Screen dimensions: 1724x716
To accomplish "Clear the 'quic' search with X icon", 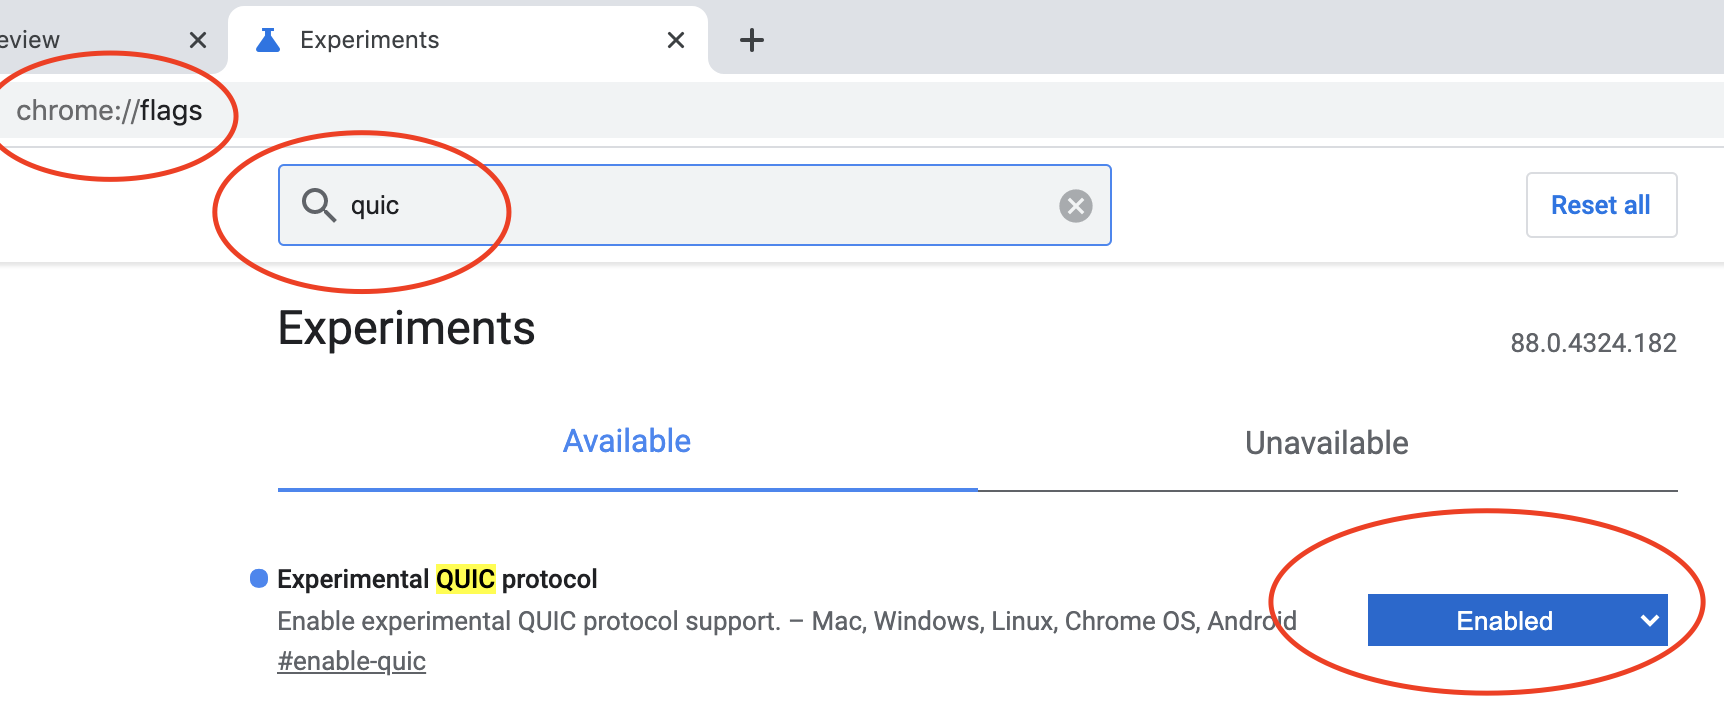I will (1075, 206).
